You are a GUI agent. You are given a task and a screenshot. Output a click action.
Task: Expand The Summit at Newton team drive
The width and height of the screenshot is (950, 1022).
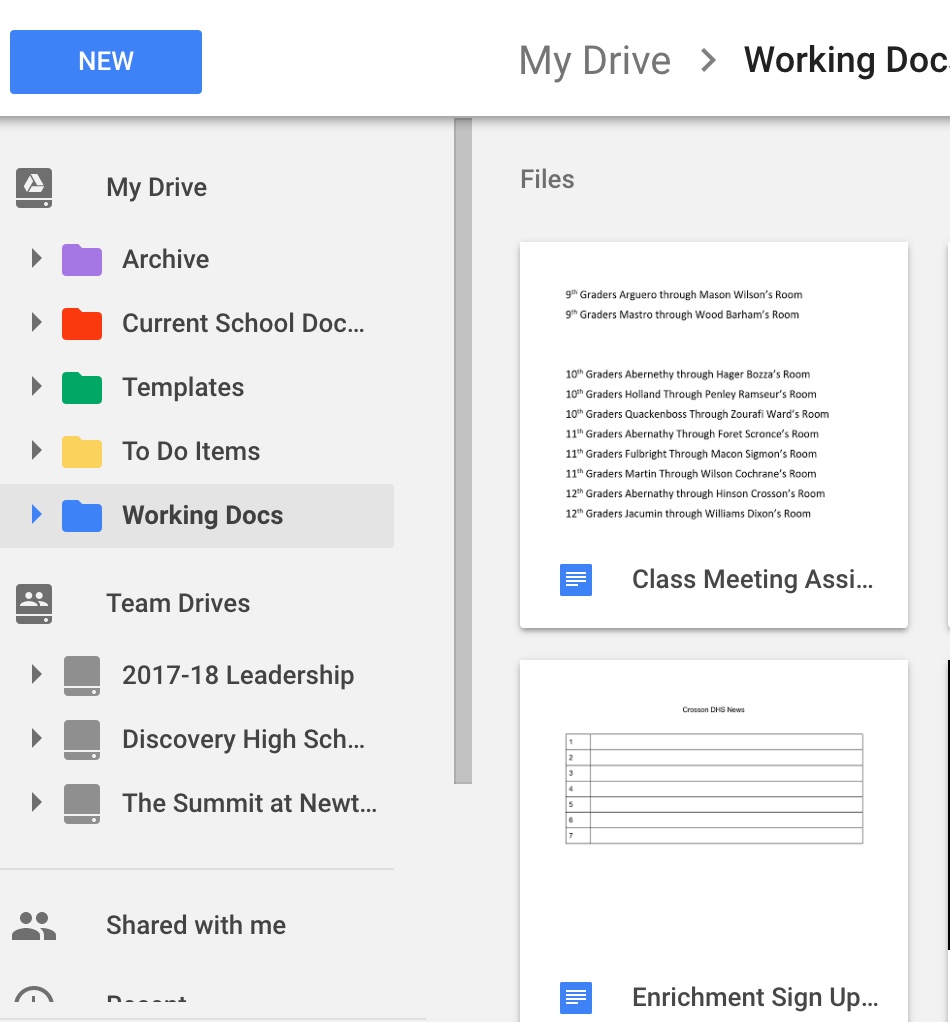[x=37, y=803]
